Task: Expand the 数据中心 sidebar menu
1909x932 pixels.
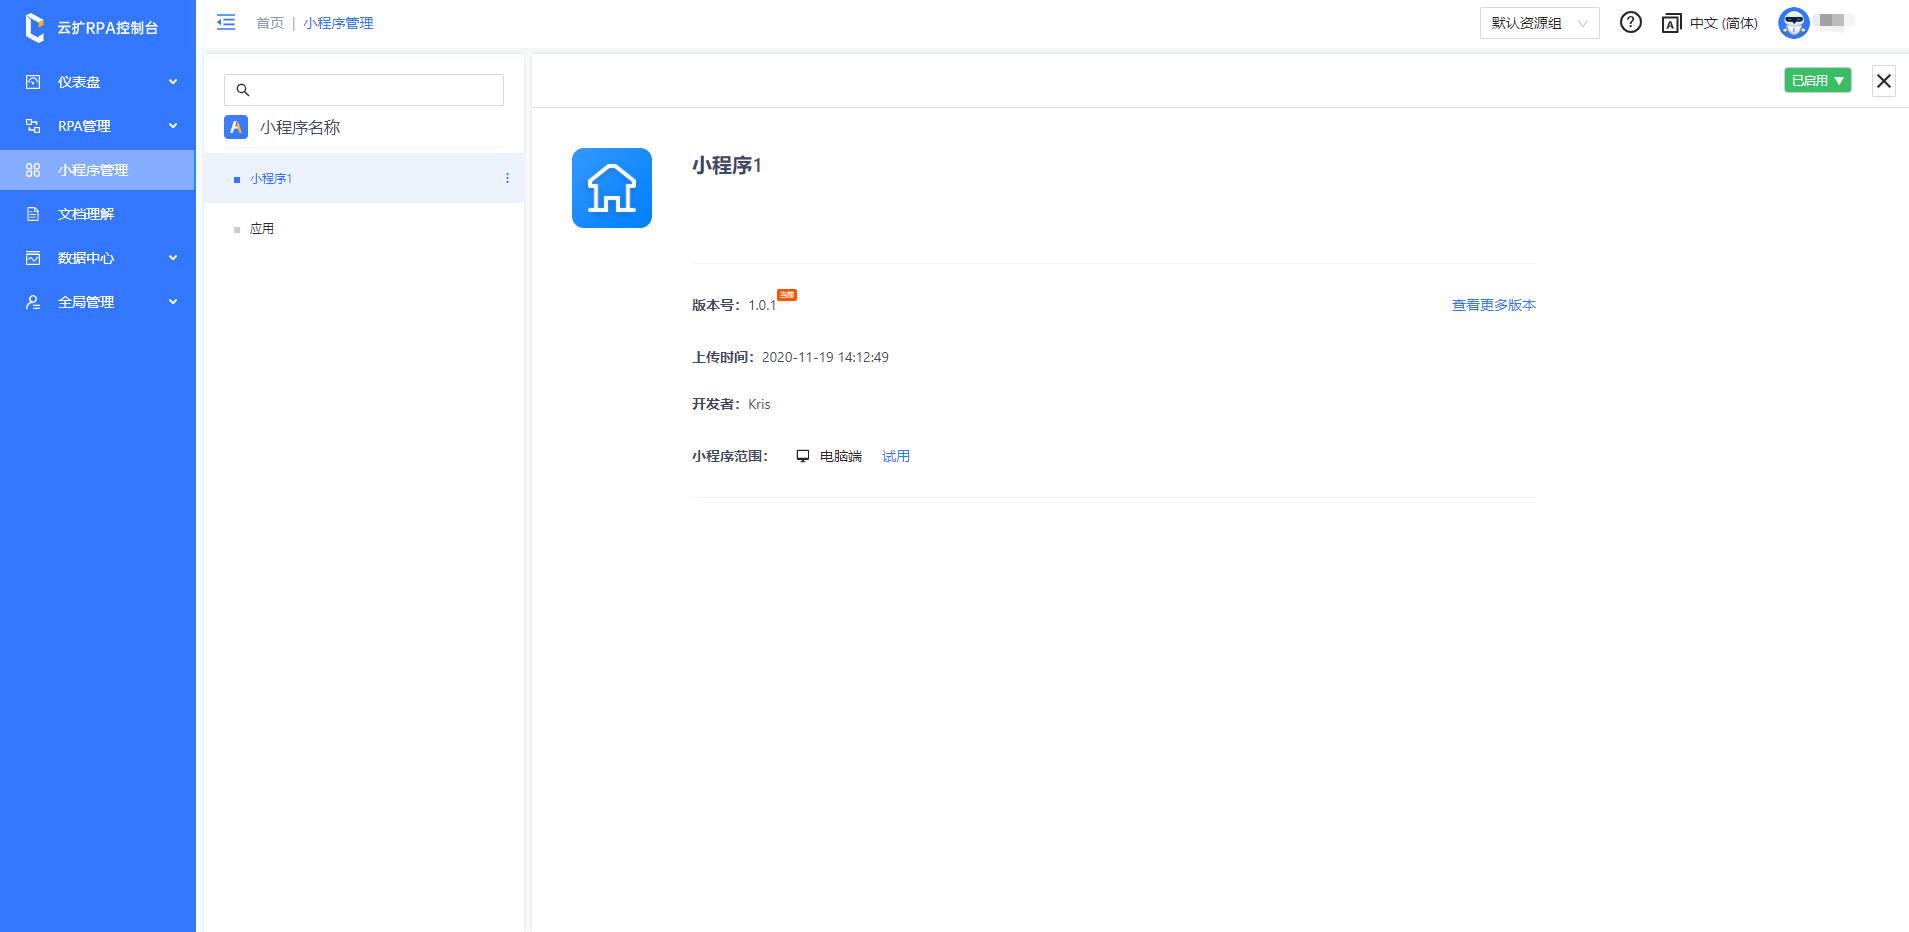Action: click(98, 258)
